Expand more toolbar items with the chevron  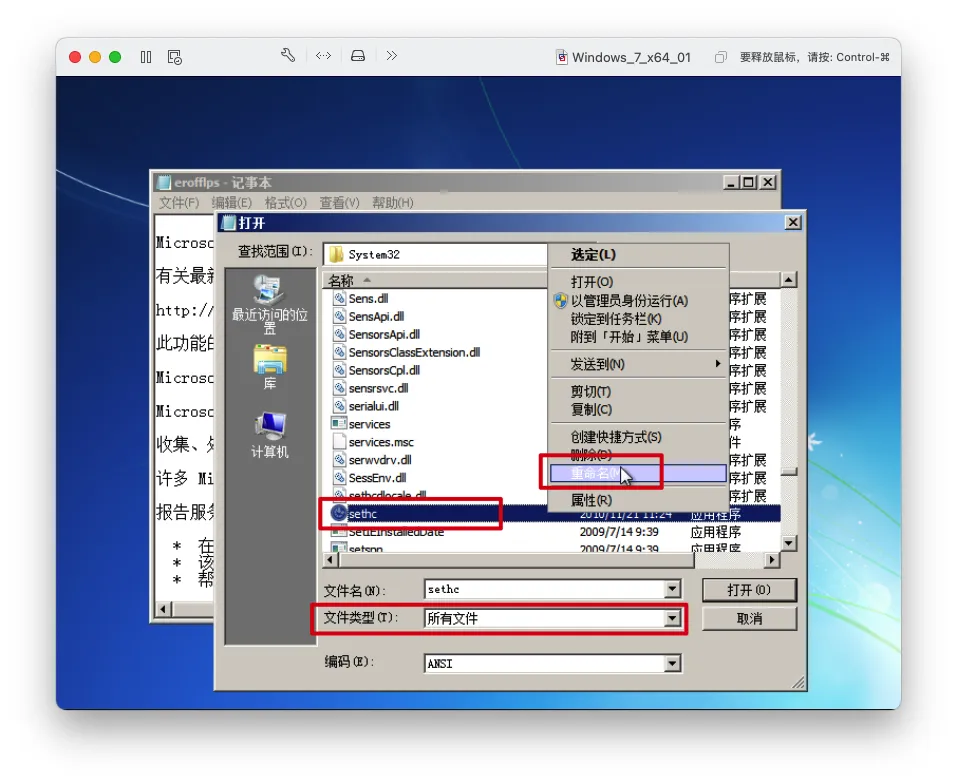pos(392,56)
